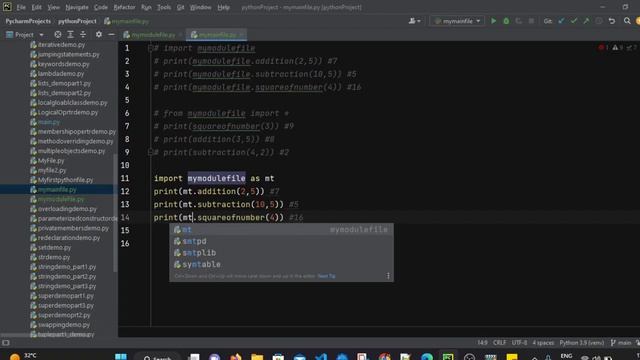The image size is (640, 360).
Task: Open the Git branch main popup
Action: click(x=621, y=343)
